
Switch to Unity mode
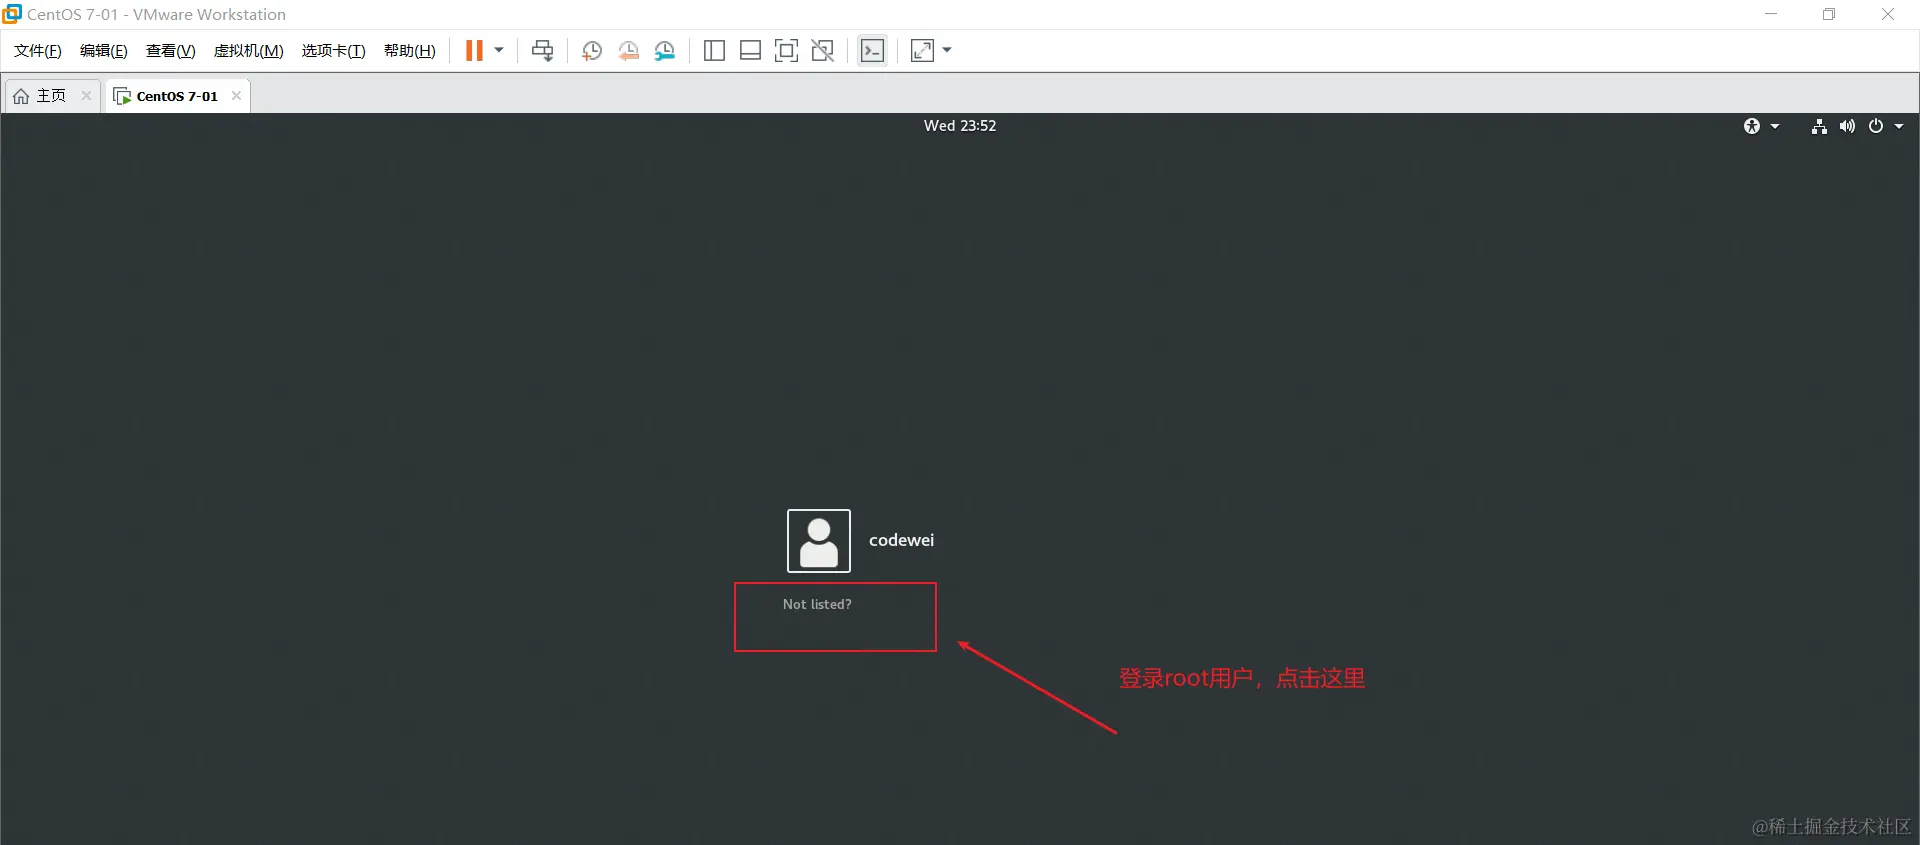coord(823,51)
